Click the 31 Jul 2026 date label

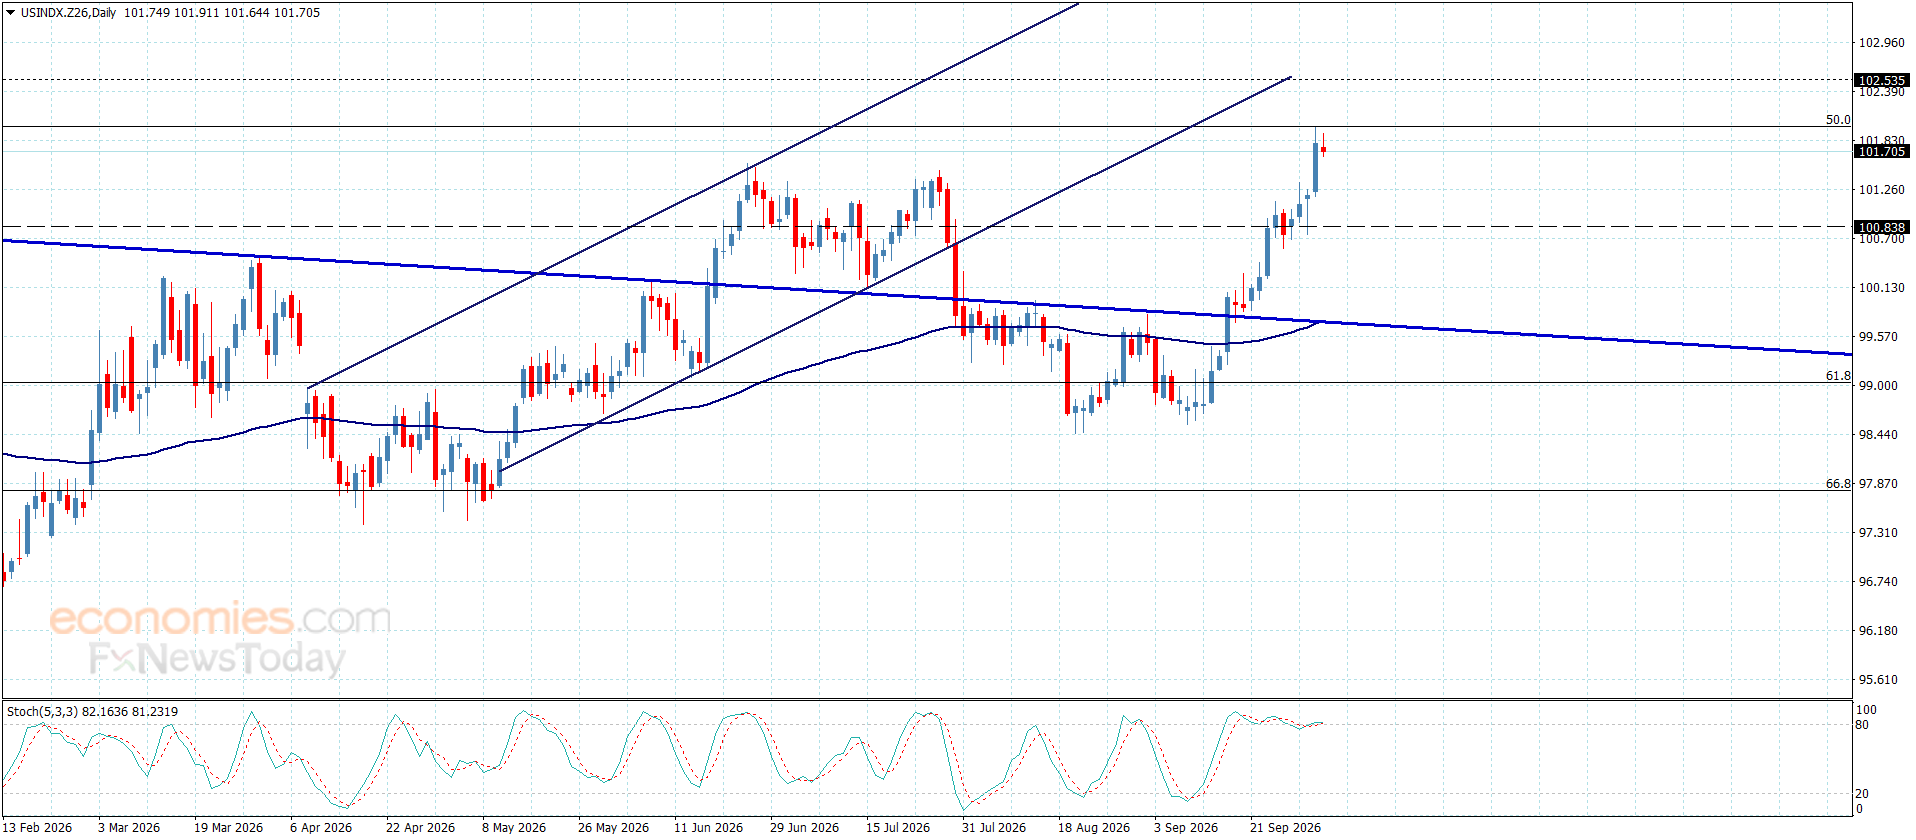coord(994,827)
